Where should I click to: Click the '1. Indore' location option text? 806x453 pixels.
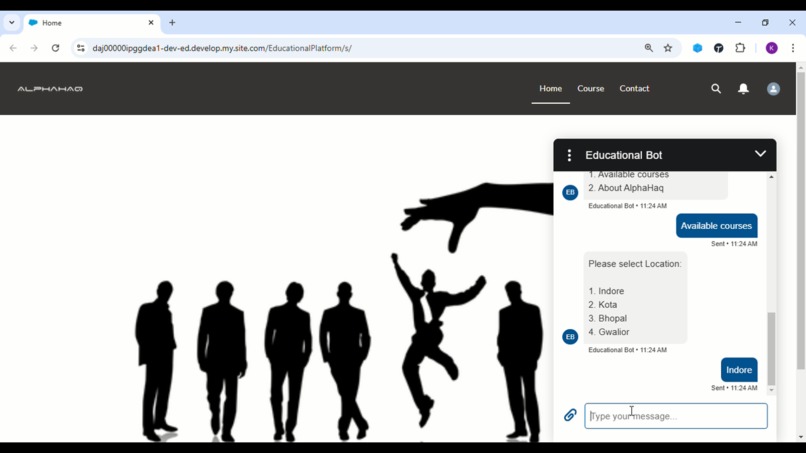(x=606, y=291)
